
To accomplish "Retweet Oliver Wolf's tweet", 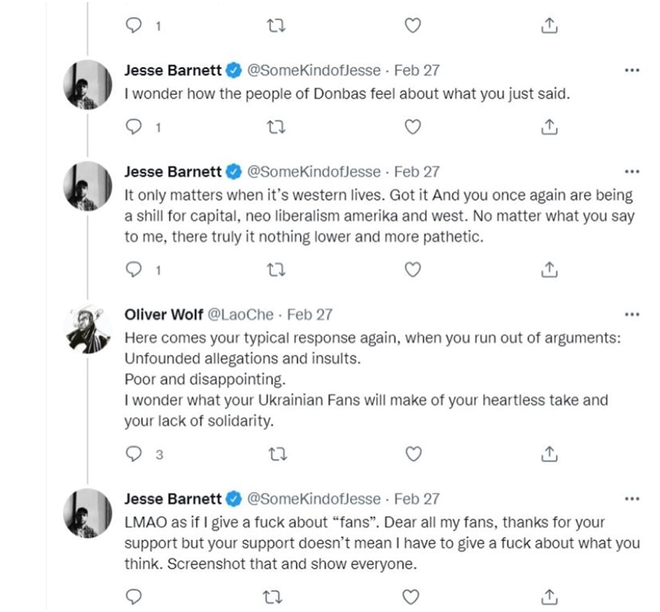I will click(x=275, y=454).
